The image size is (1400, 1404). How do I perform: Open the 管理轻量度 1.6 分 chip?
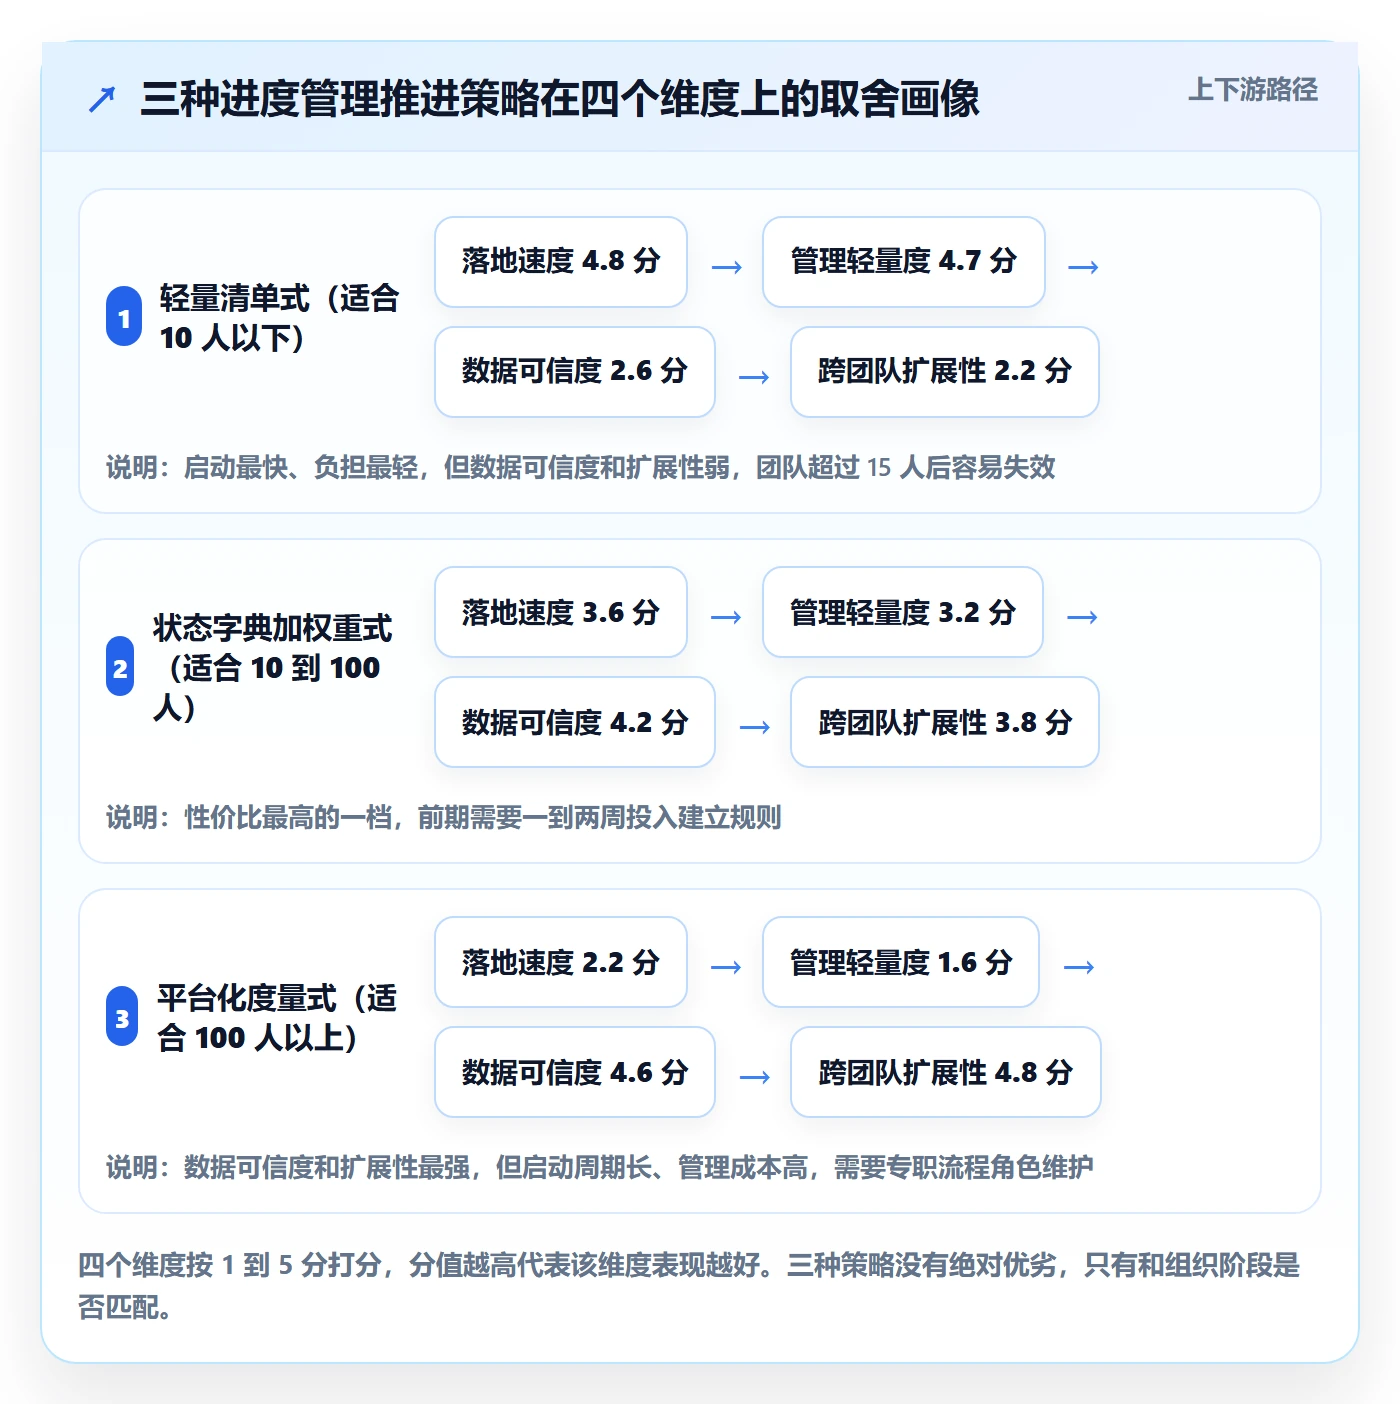tap(901, 962)
